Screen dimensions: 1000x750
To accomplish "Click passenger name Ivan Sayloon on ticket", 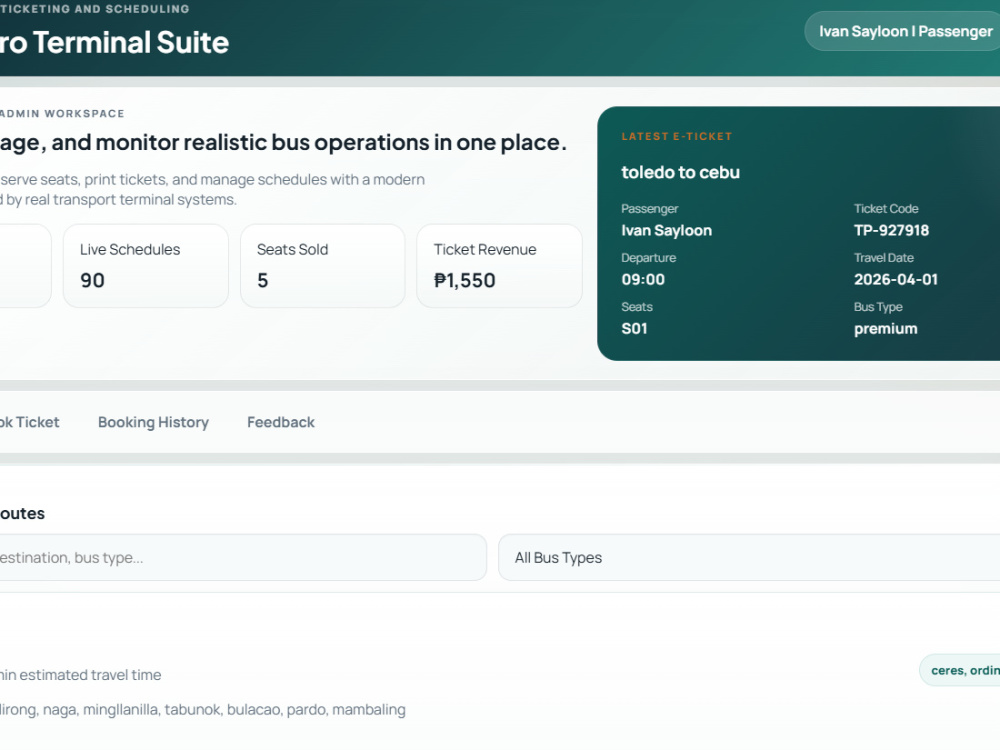I will pos(666,230).
